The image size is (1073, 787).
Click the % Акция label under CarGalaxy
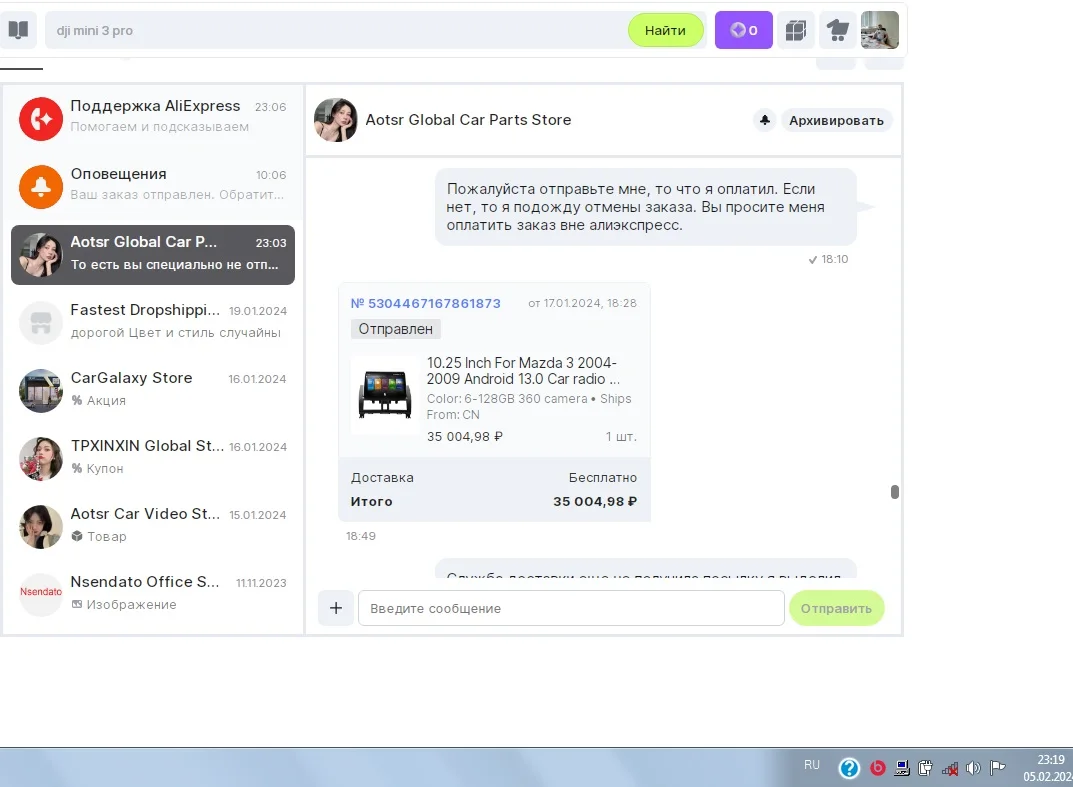point(99,400)
